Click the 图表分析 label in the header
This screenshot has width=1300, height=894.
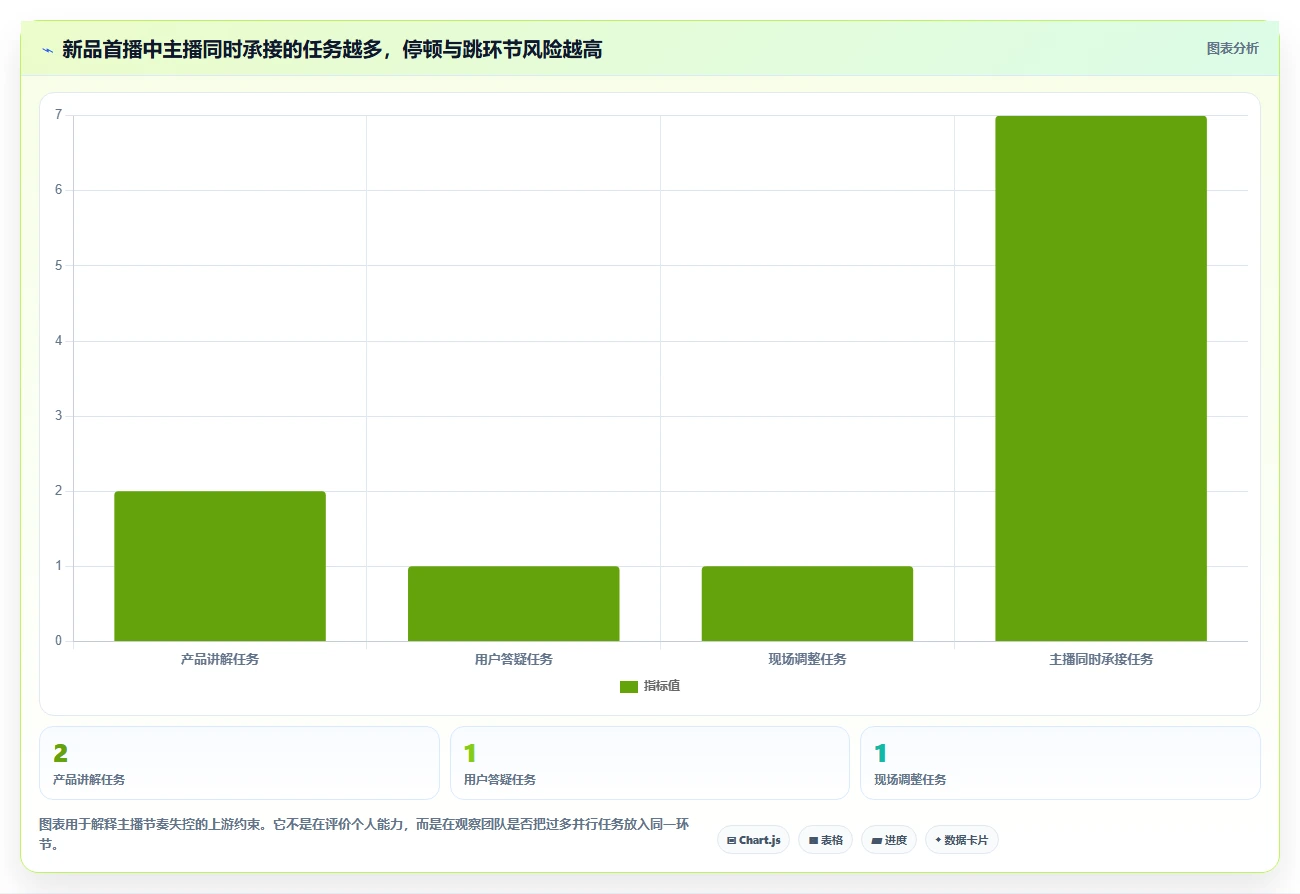pos(1232,48)
